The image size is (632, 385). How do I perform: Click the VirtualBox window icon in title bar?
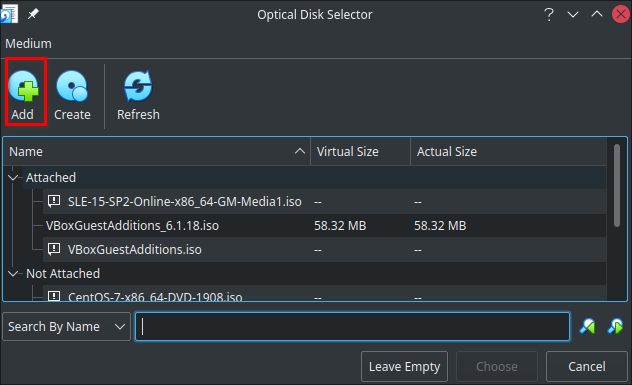tap(9, 14)
